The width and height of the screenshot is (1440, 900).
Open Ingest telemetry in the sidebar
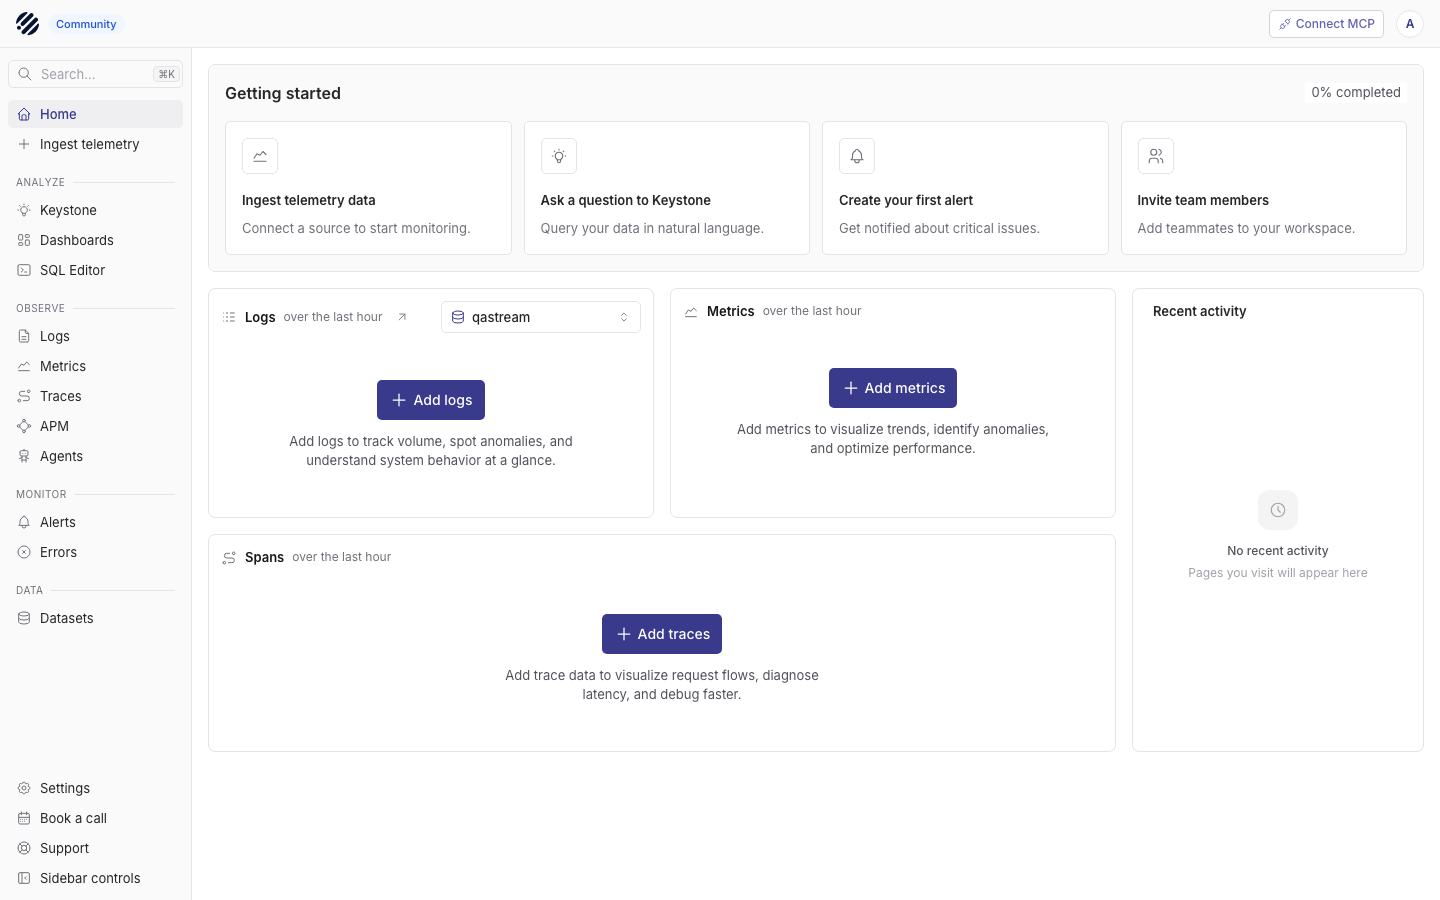[95, 144]
